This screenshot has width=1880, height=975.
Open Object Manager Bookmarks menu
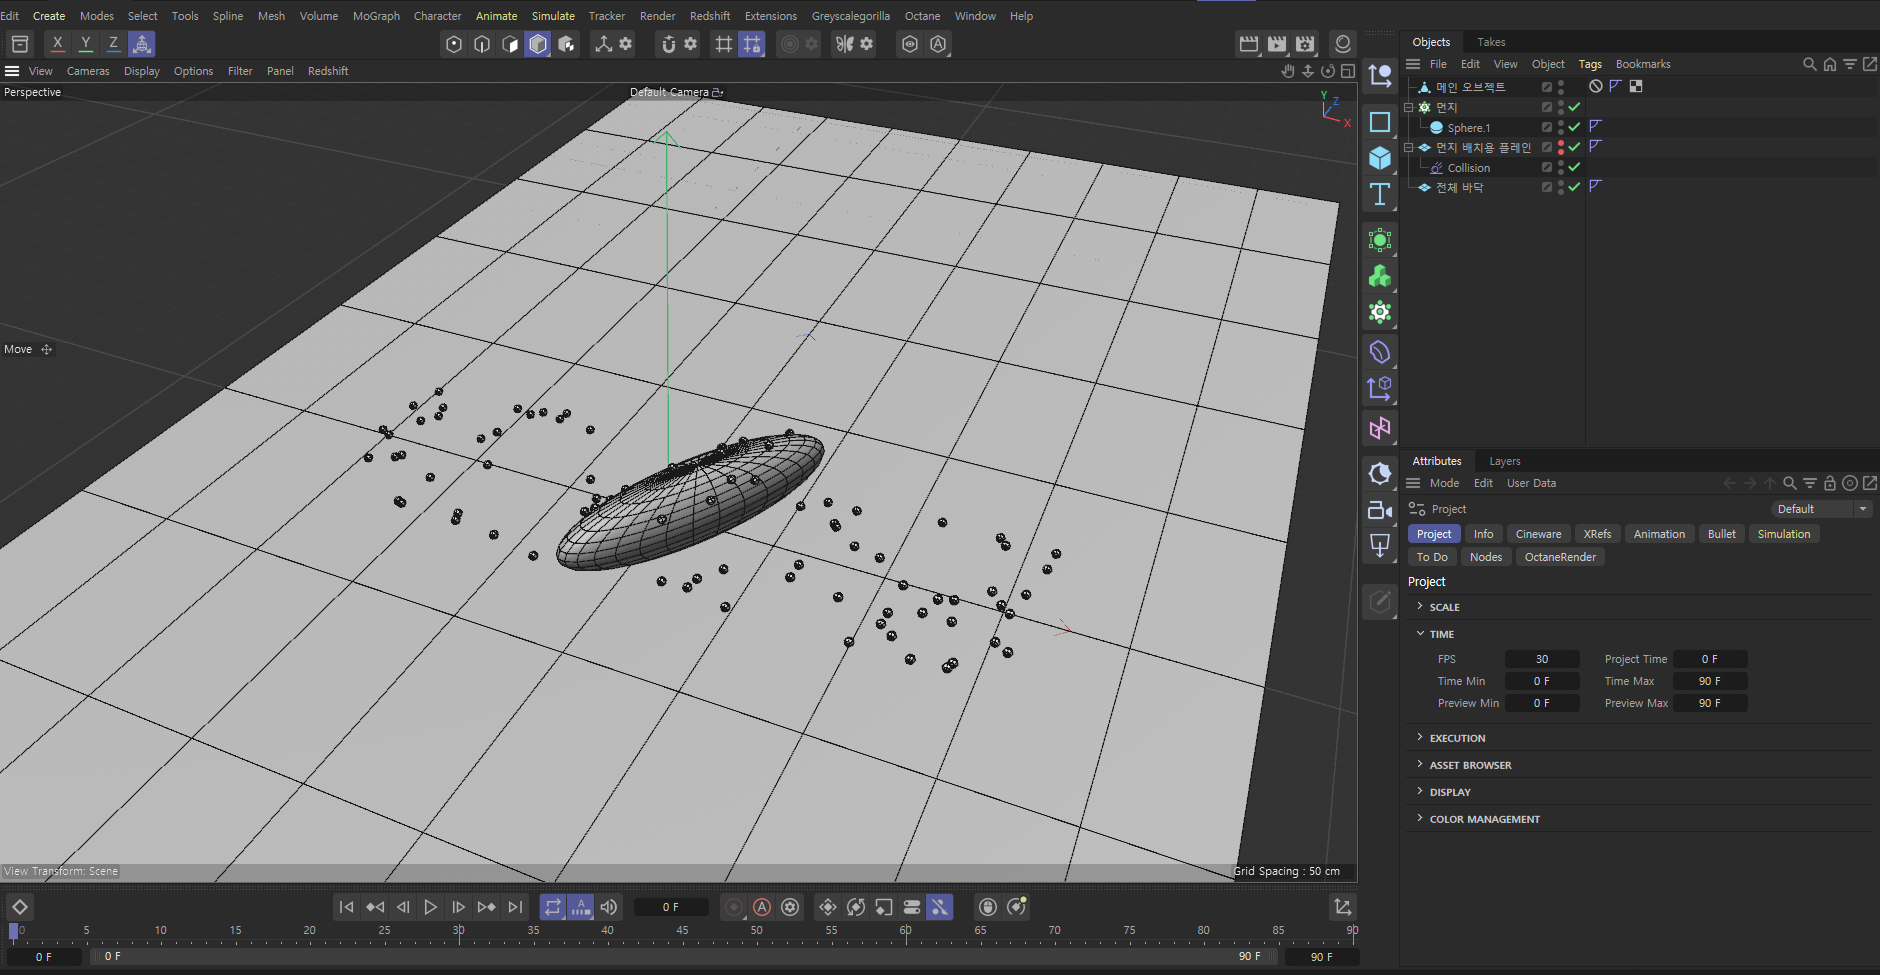(1643, 64)
